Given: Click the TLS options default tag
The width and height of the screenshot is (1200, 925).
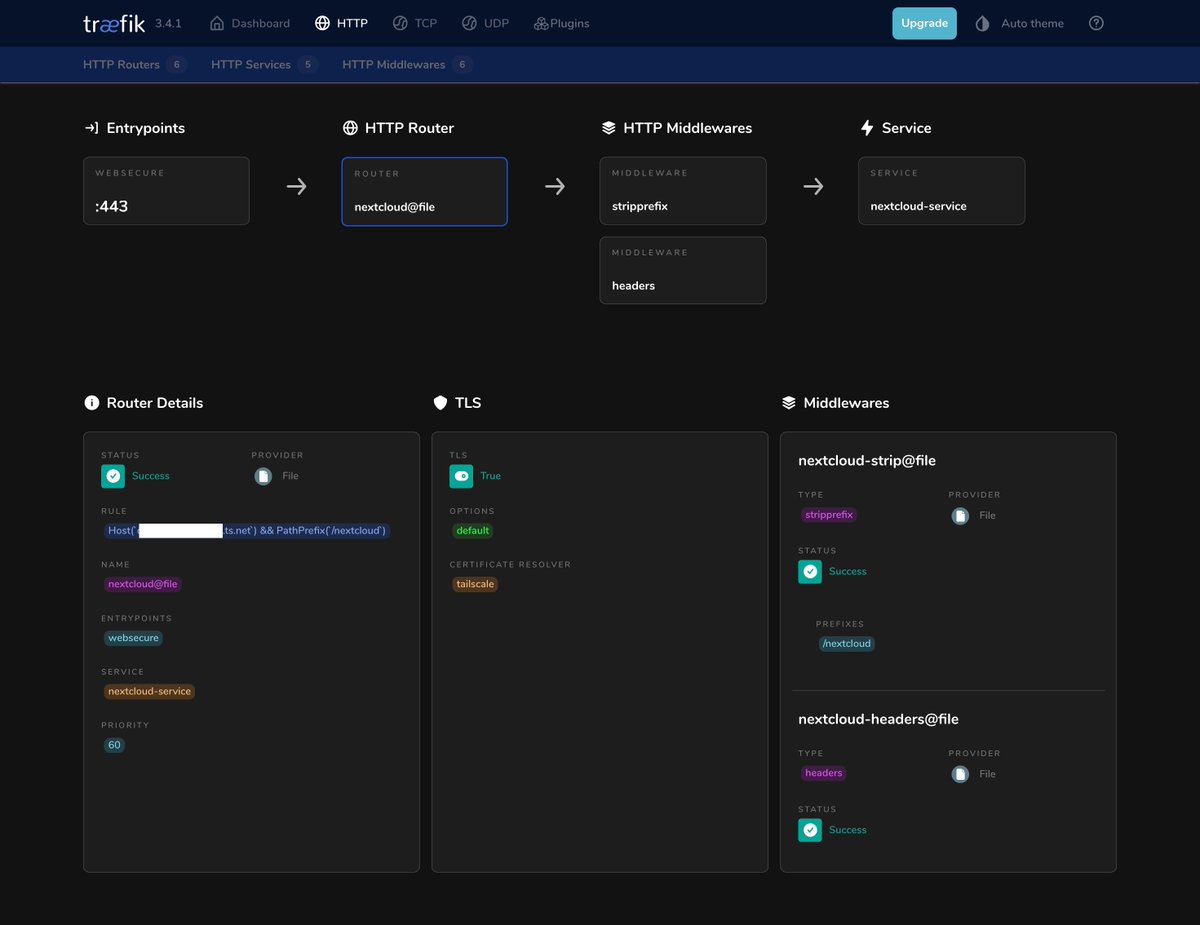Looking at the screenshot, I should pos(472,530).
